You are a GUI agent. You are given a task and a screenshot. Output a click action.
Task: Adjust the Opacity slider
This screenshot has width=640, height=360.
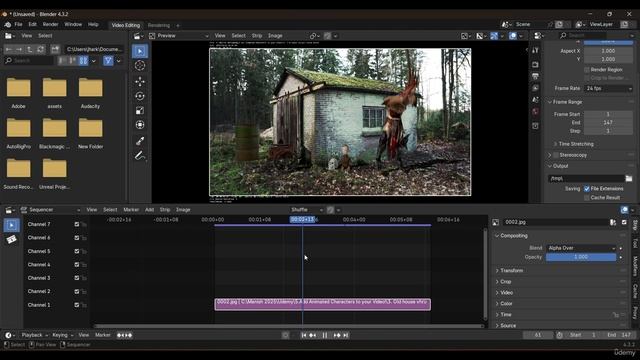pyautogui.click(x=581, y=257)
